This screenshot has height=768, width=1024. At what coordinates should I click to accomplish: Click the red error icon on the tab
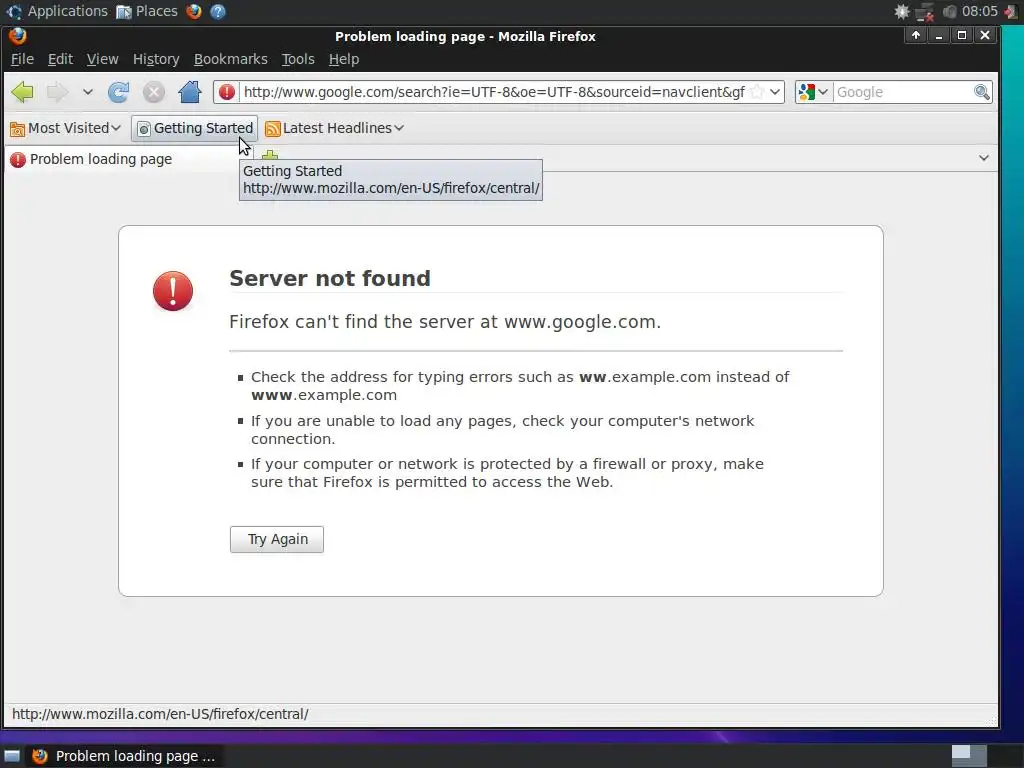coord(18,159)
